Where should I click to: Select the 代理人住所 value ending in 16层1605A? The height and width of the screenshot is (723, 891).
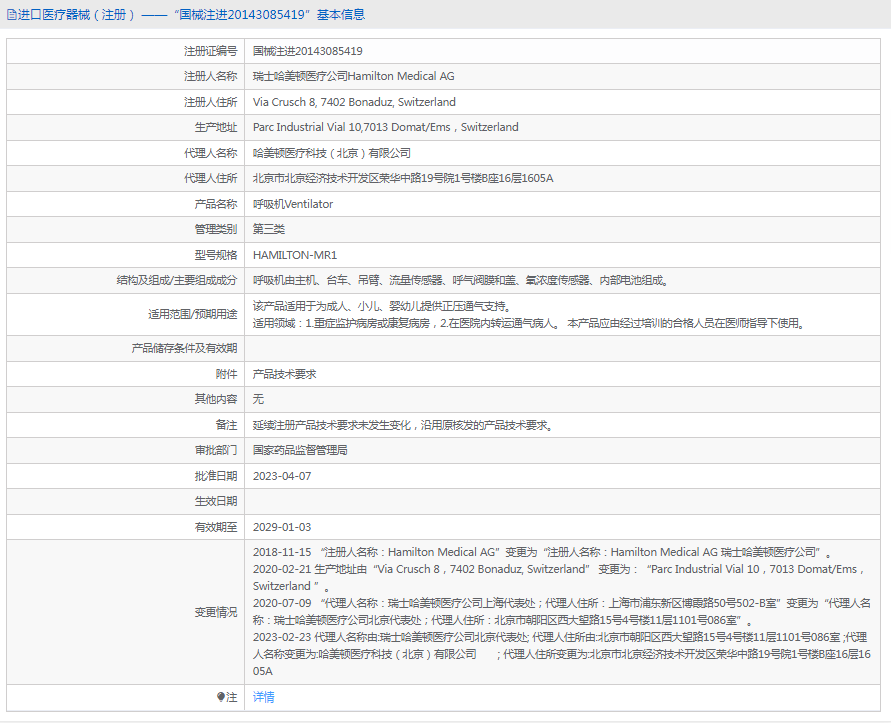tap(403, 178)
